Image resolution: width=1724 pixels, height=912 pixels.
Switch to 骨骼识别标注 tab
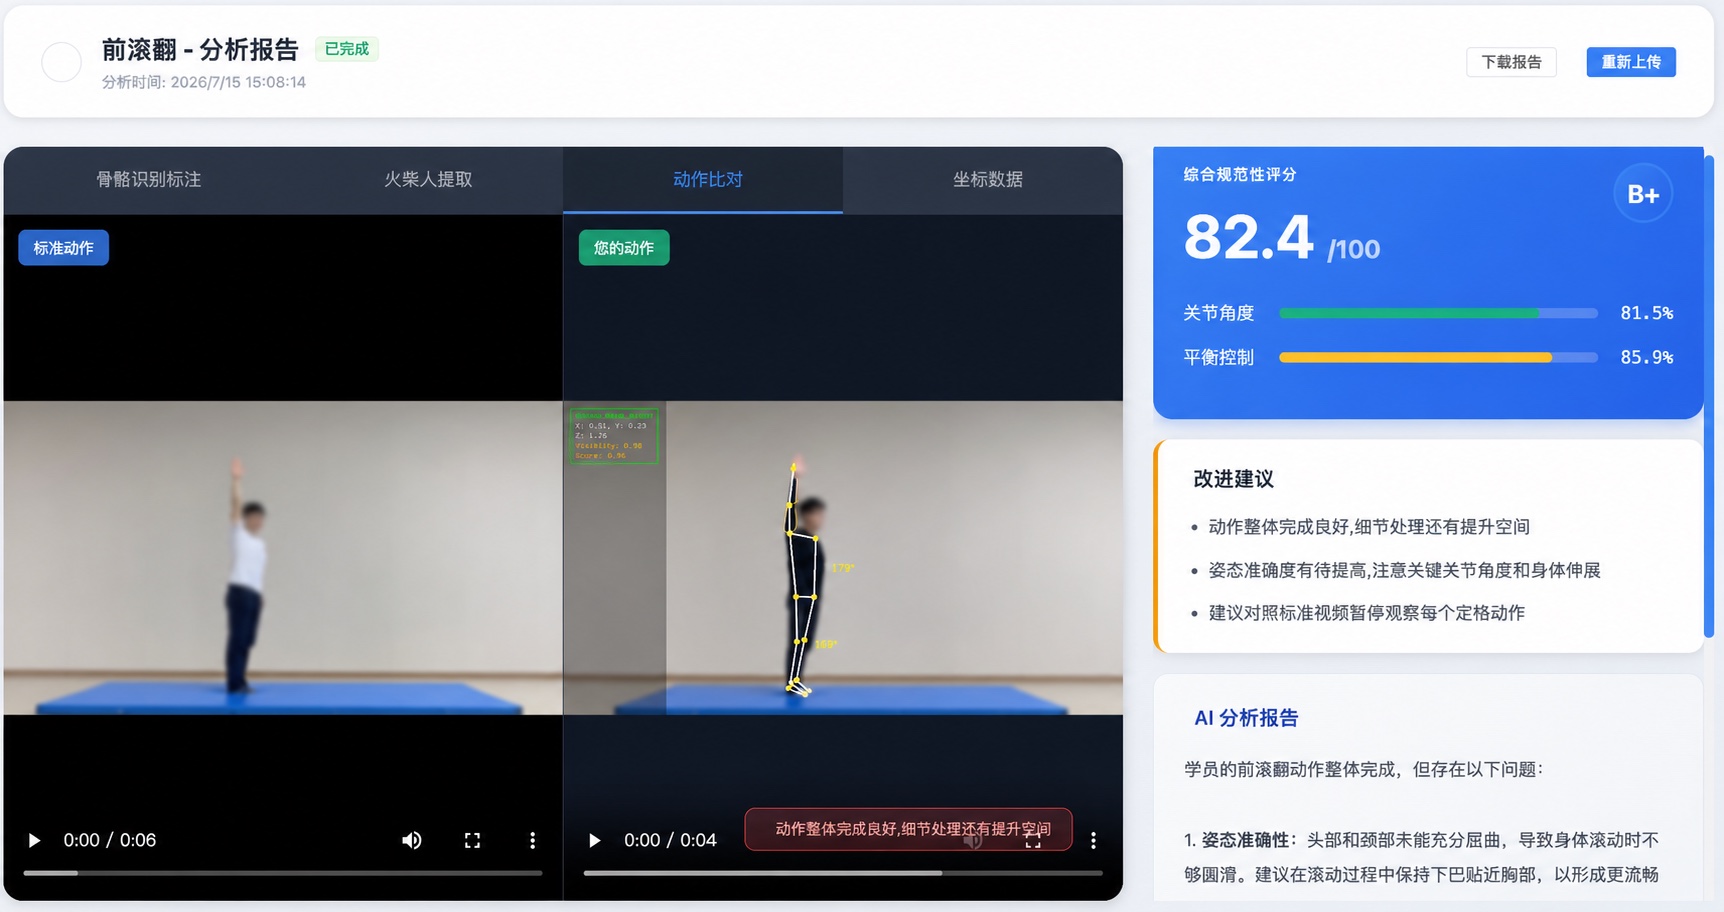click(x=148, y=180)
